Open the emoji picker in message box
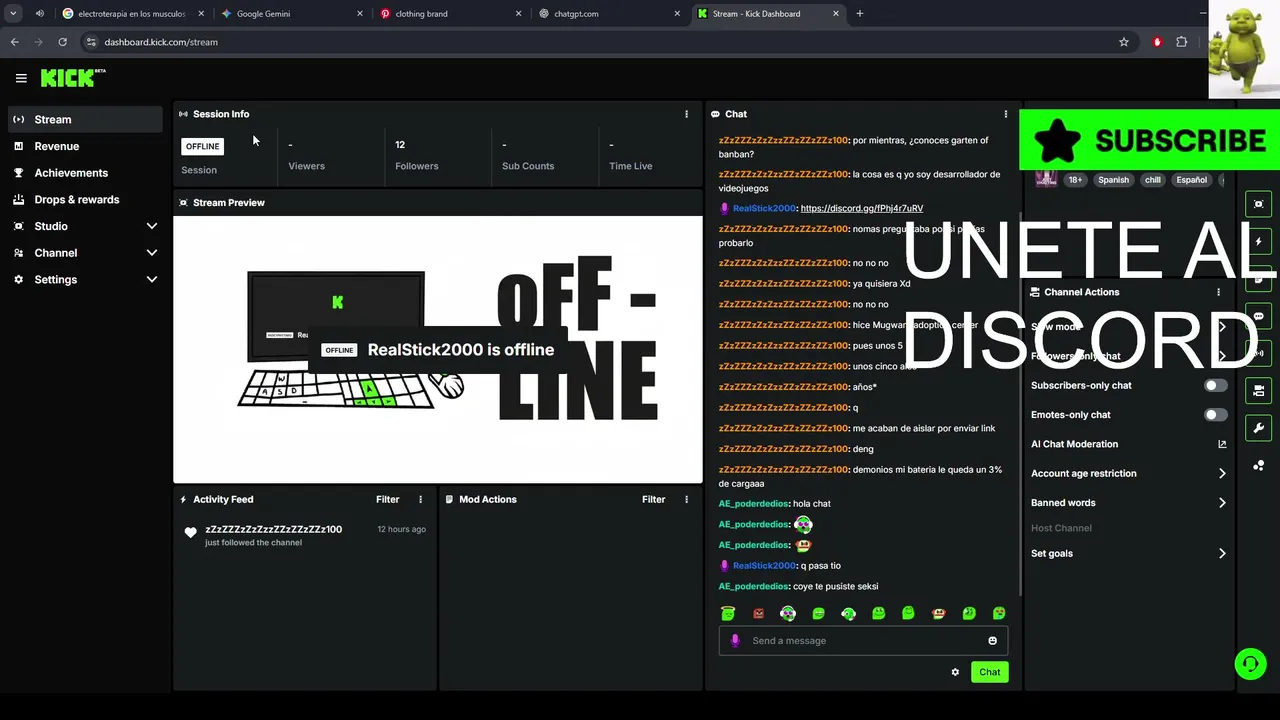Viewport: 1280px width, 720px height. (x=992, y=641)
